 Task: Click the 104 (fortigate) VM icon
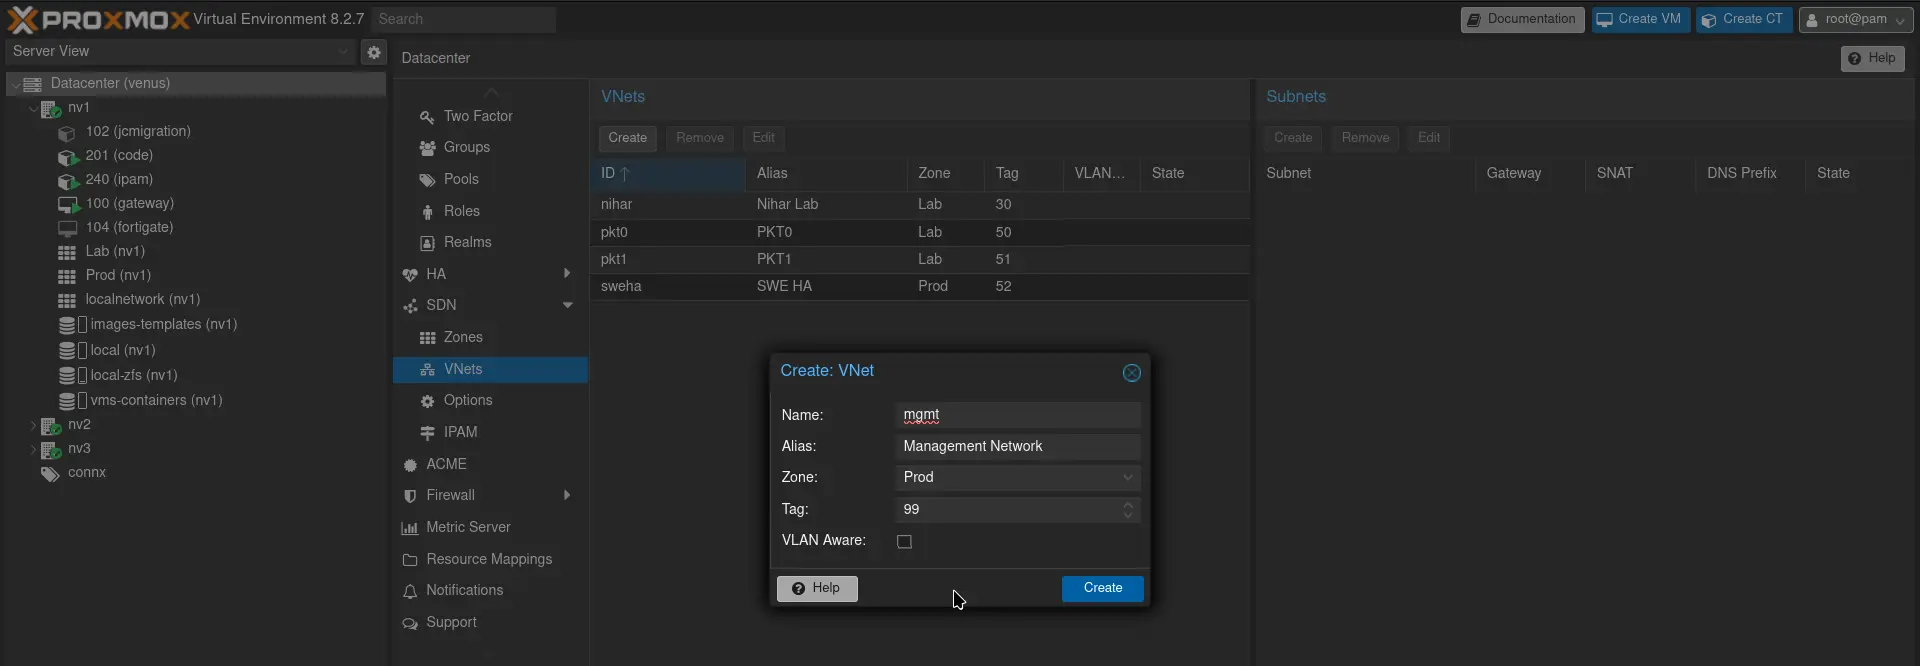click(x=67, y=228)
